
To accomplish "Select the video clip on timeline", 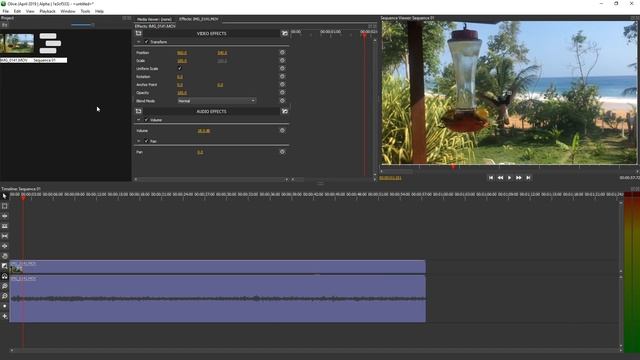I will pos(218,267).
